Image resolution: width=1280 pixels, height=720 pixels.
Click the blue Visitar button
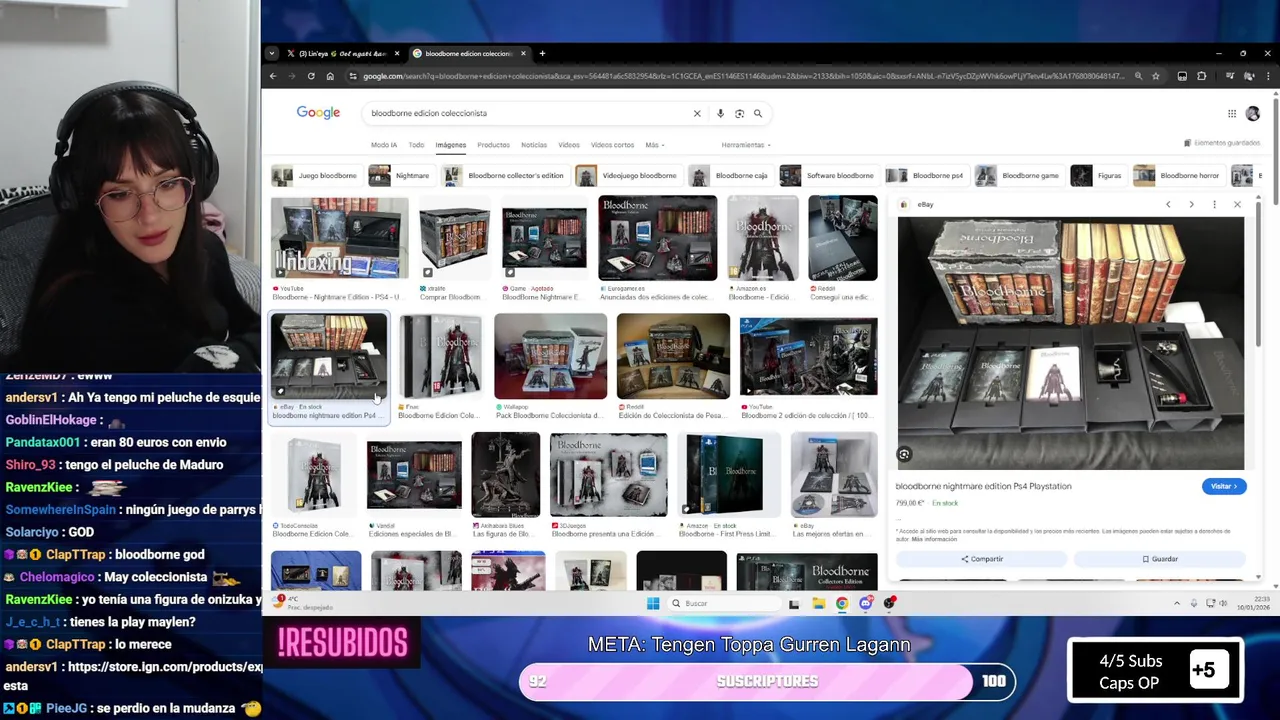click(1224, 486)
